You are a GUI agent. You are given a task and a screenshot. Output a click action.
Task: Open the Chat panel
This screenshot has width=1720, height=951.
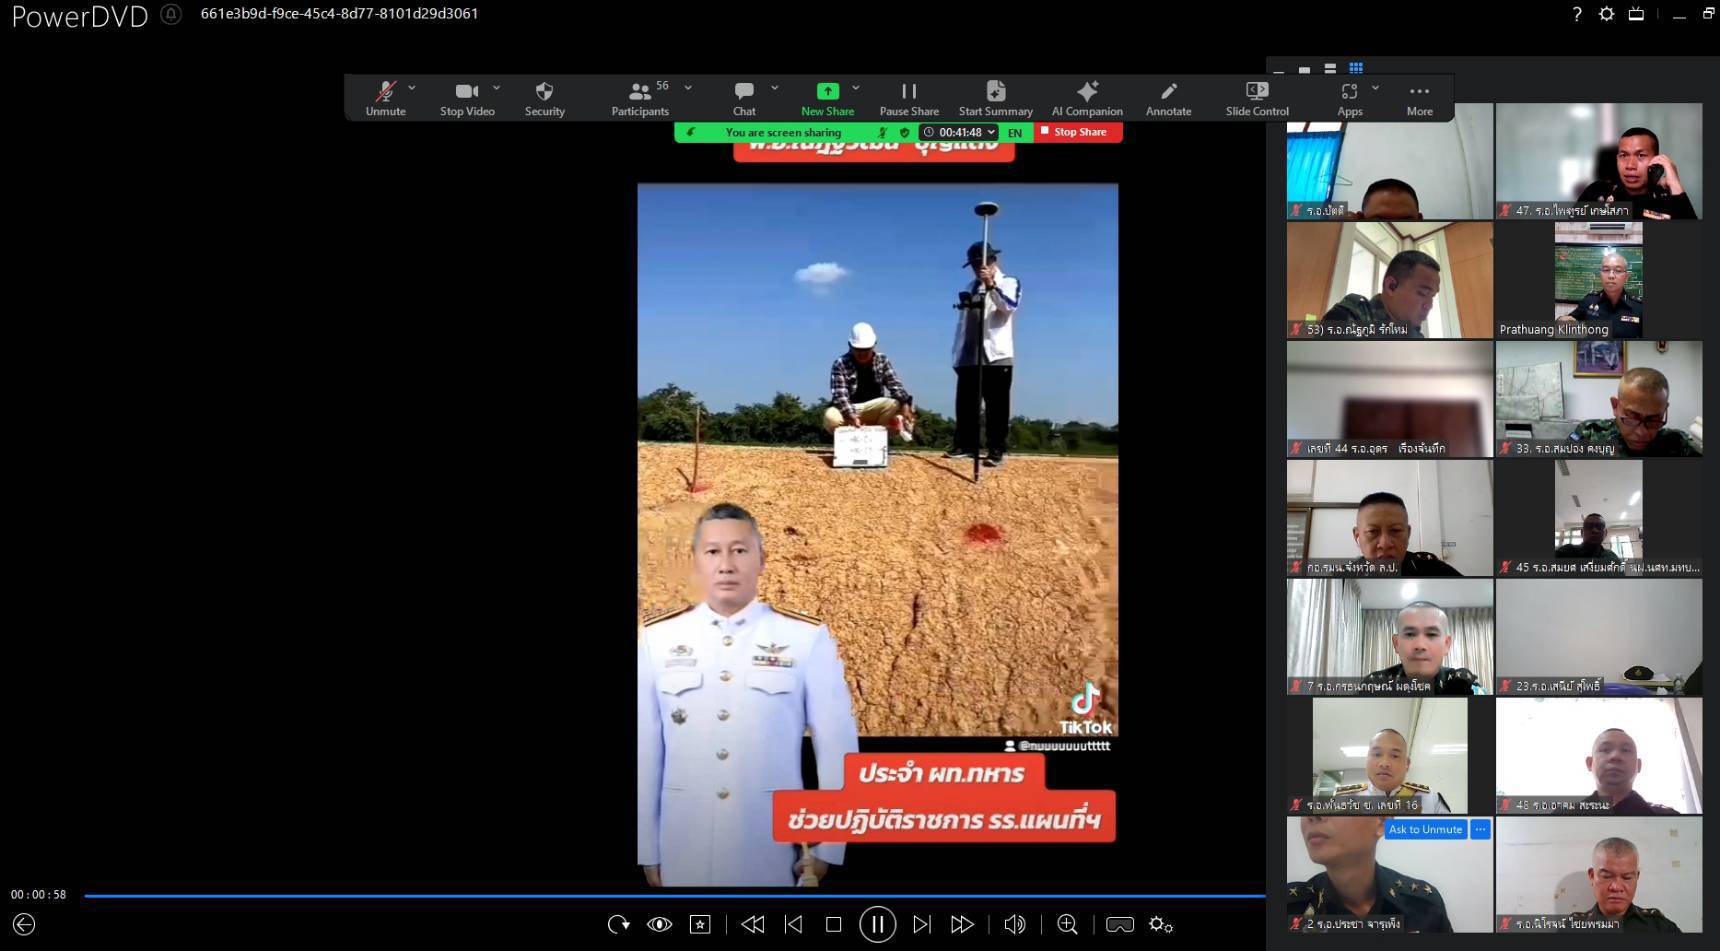(744, 98)
